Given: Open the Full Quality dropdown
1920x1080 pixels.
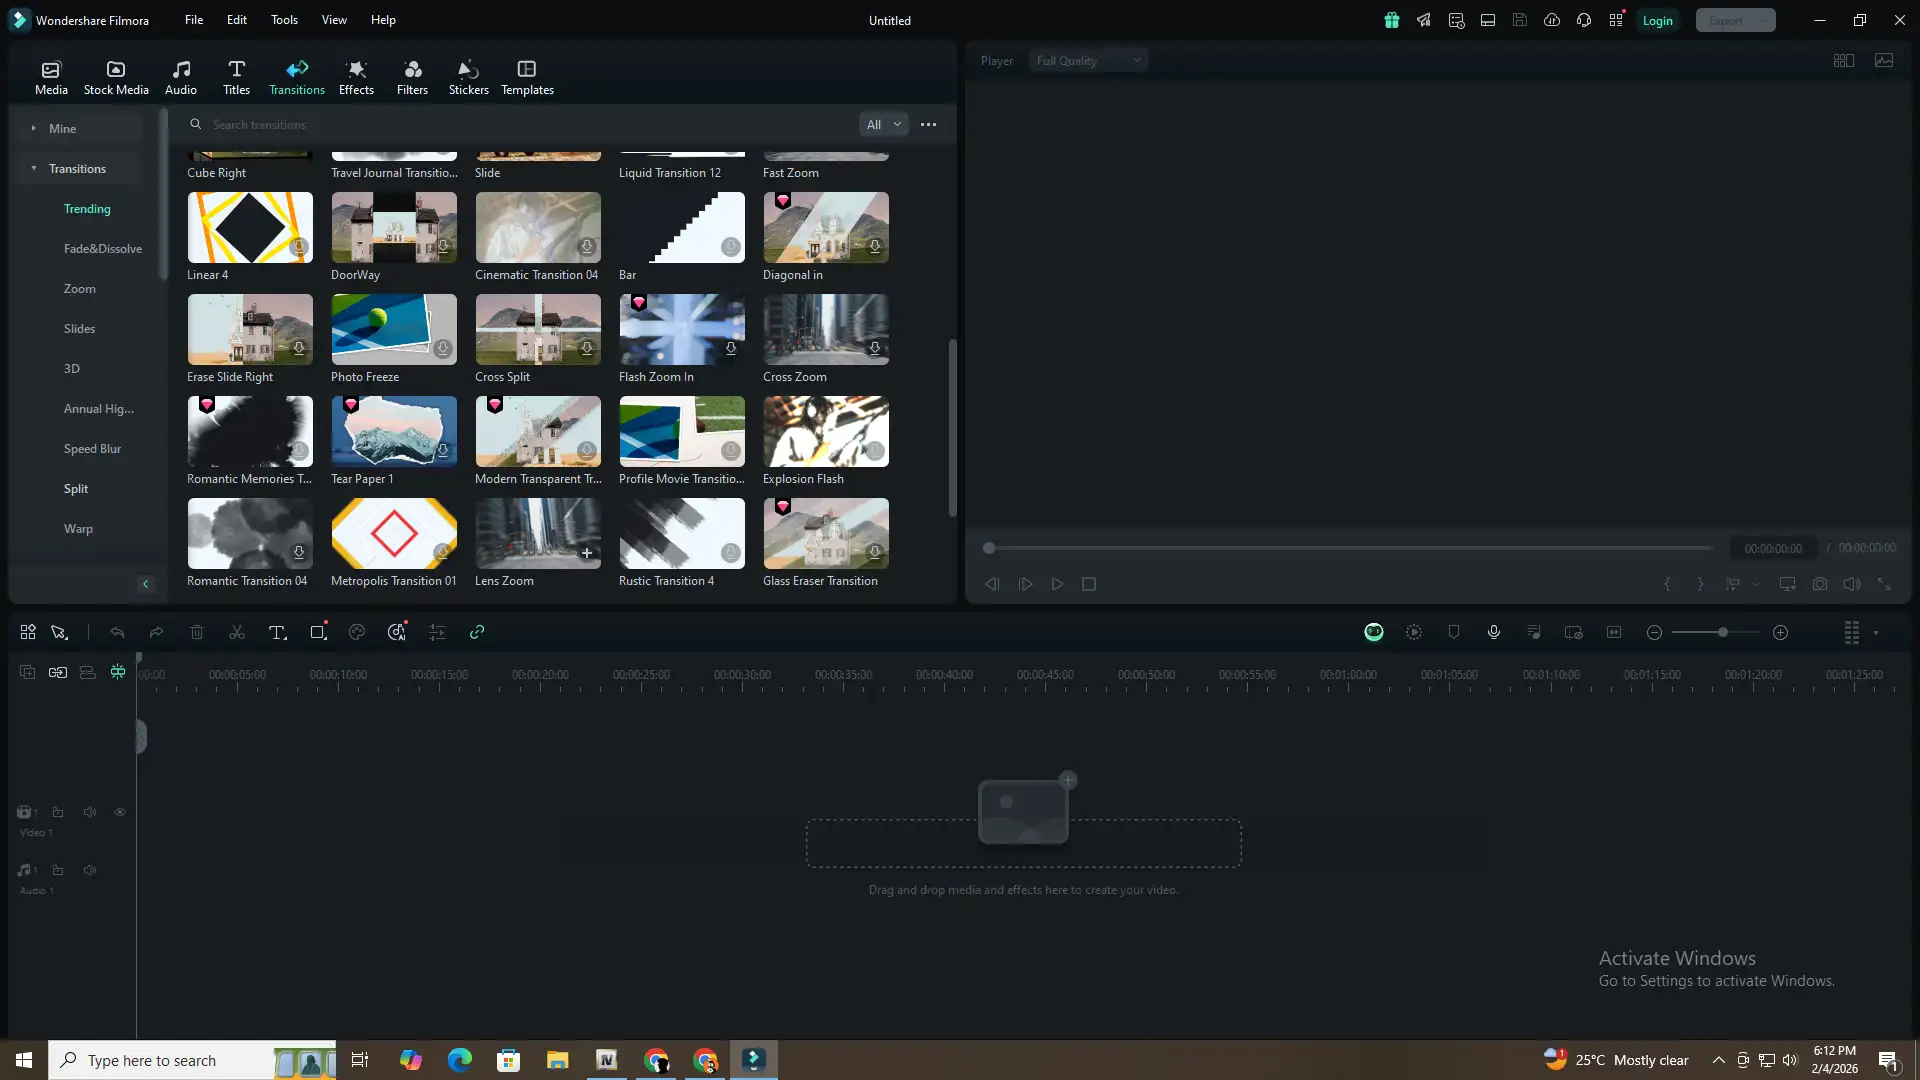Looking at the screenshot, I should [1088, 60].
